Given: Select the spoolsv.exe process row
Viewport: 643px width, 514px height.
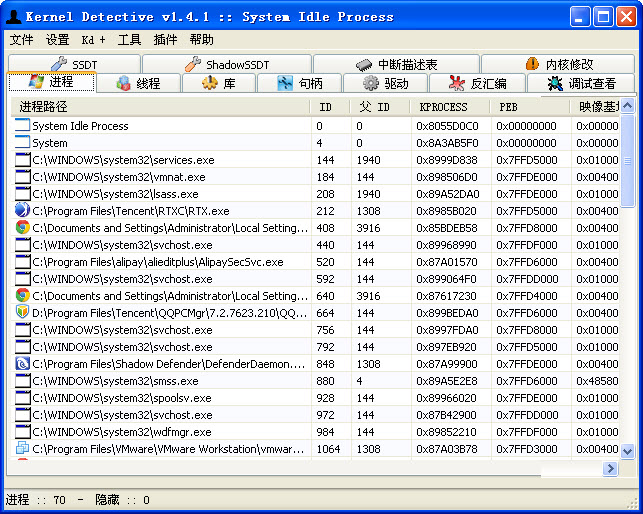Looking at the screenshot, I should [316, 397].
